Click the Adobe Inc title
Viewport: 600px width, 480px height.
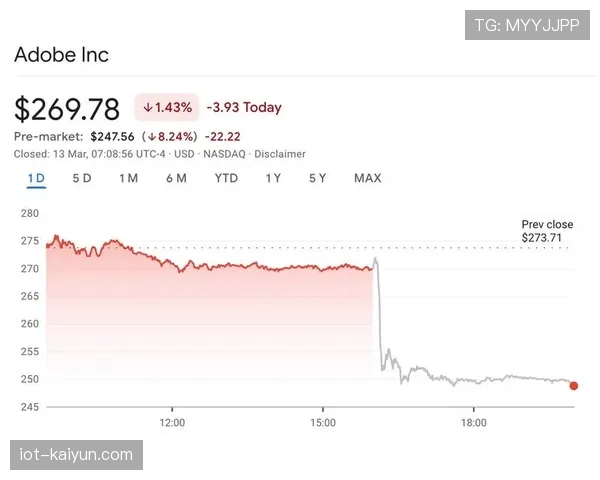(x=61, y=54)
